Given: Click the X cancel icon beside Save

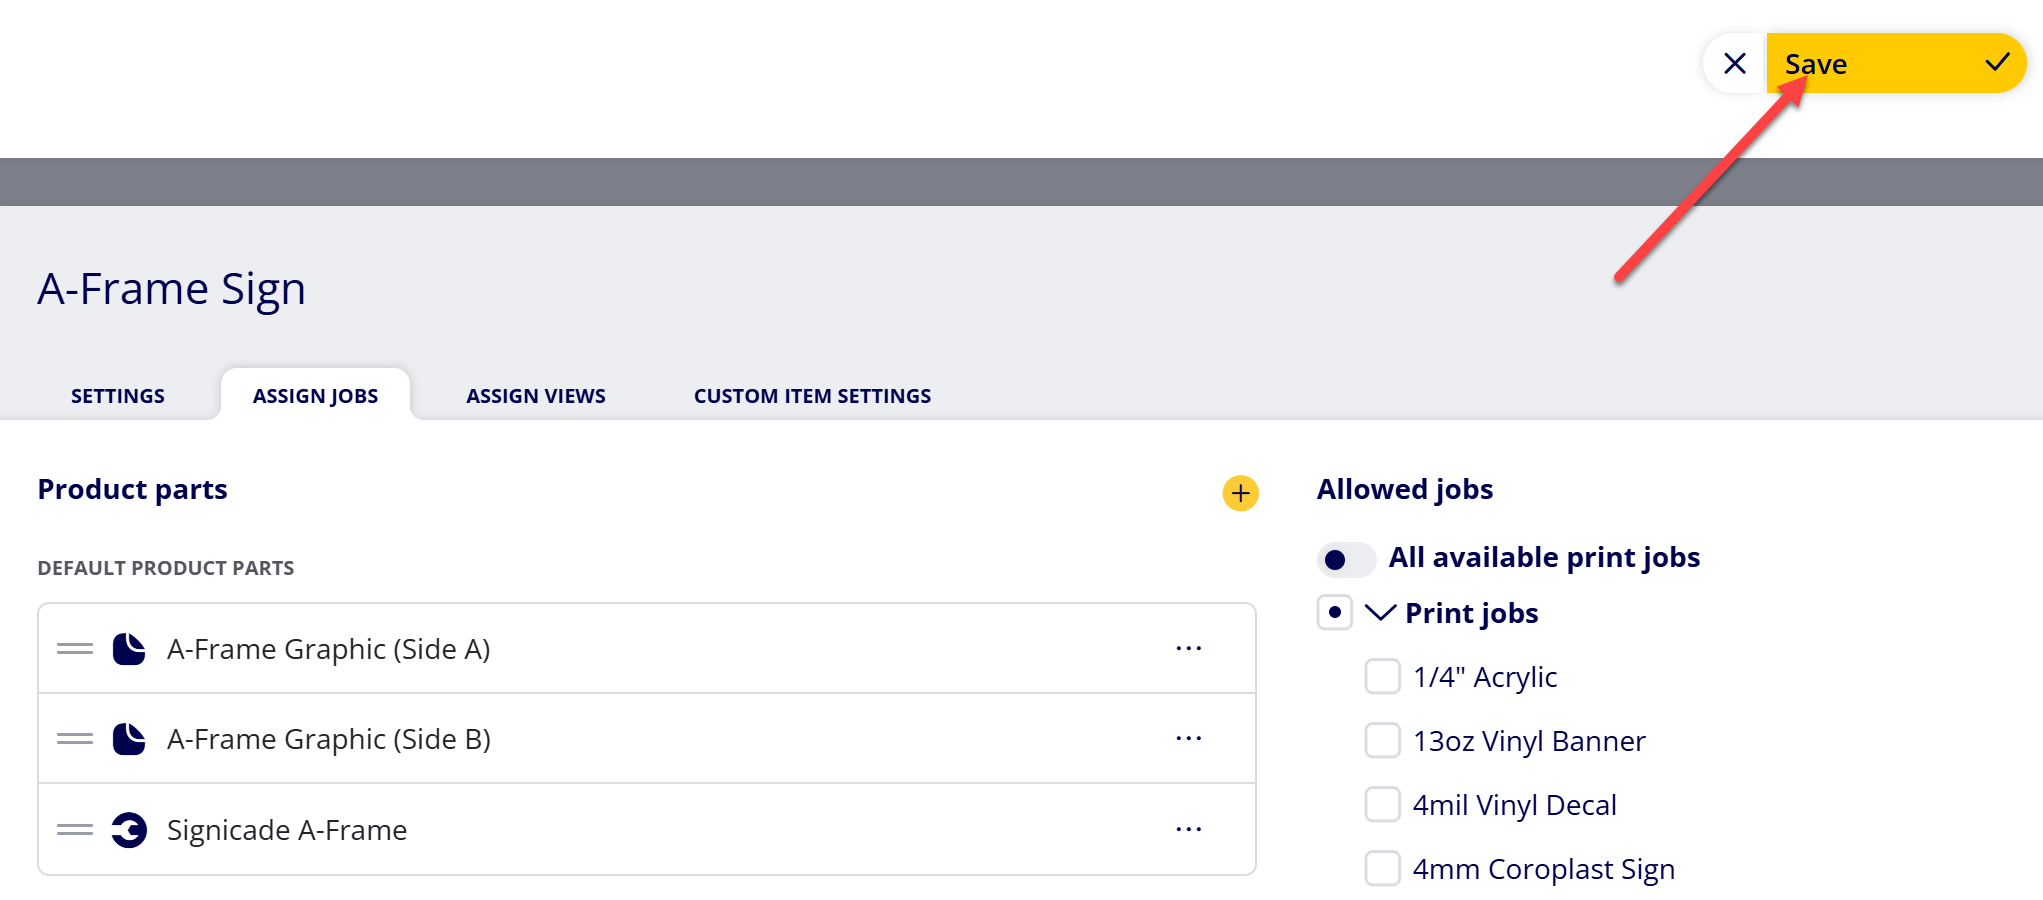Looking at the screenshot, I should 1735,64.
